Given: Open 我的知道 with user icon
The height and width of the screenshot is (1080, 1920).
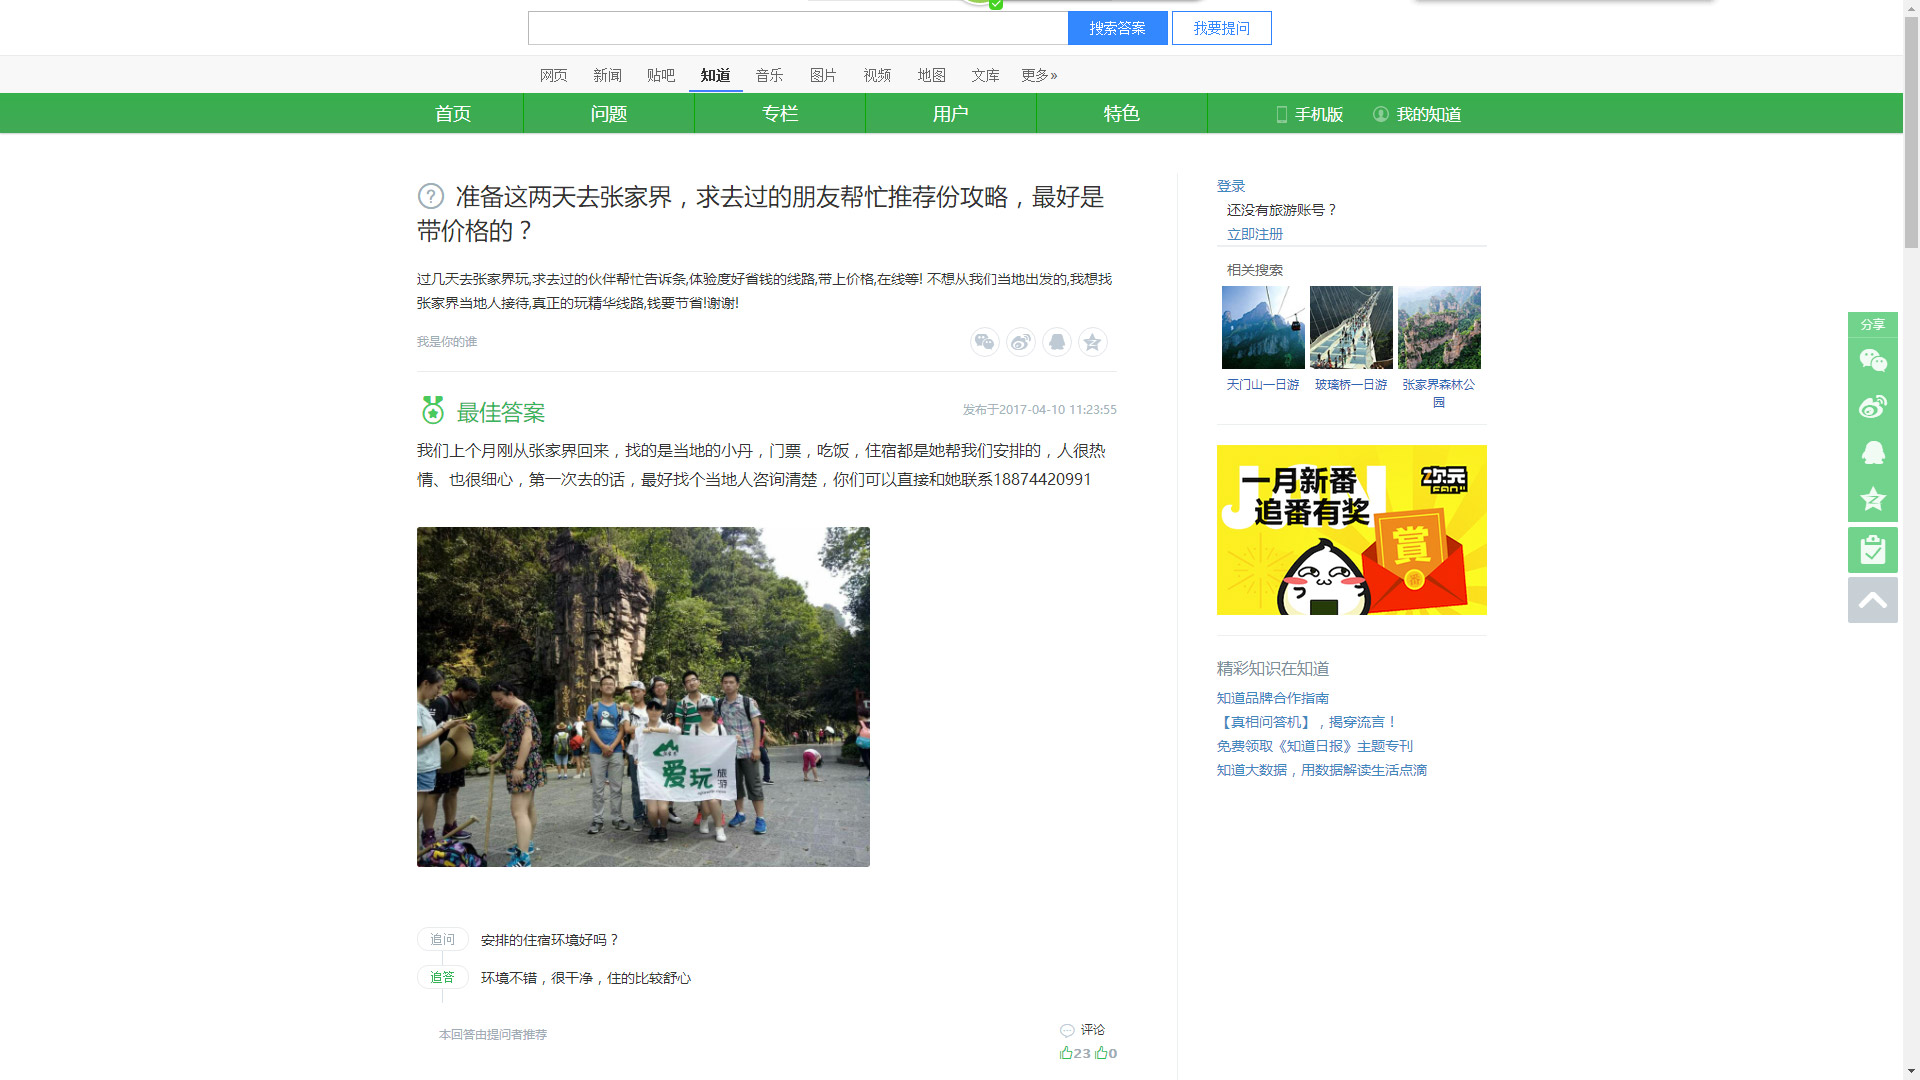Looking at the screenshot, I should click(1417, 114).
